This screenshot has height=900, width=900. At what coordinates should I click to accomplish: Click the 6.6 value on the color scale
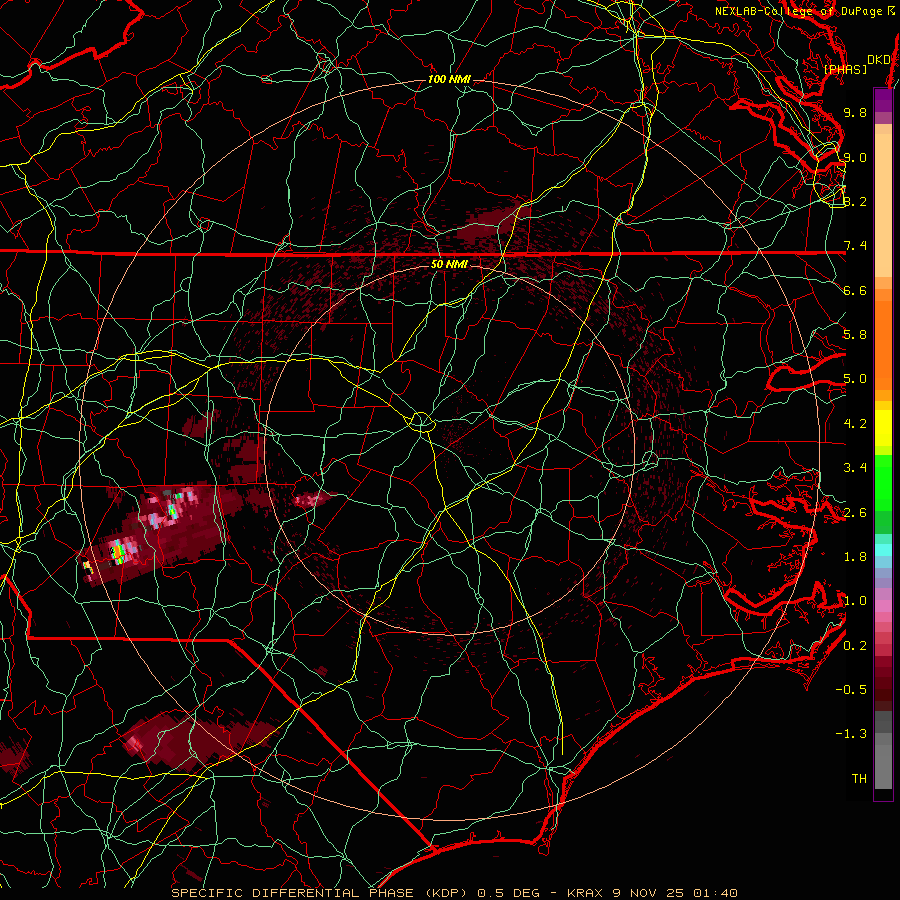coord(855,290)
